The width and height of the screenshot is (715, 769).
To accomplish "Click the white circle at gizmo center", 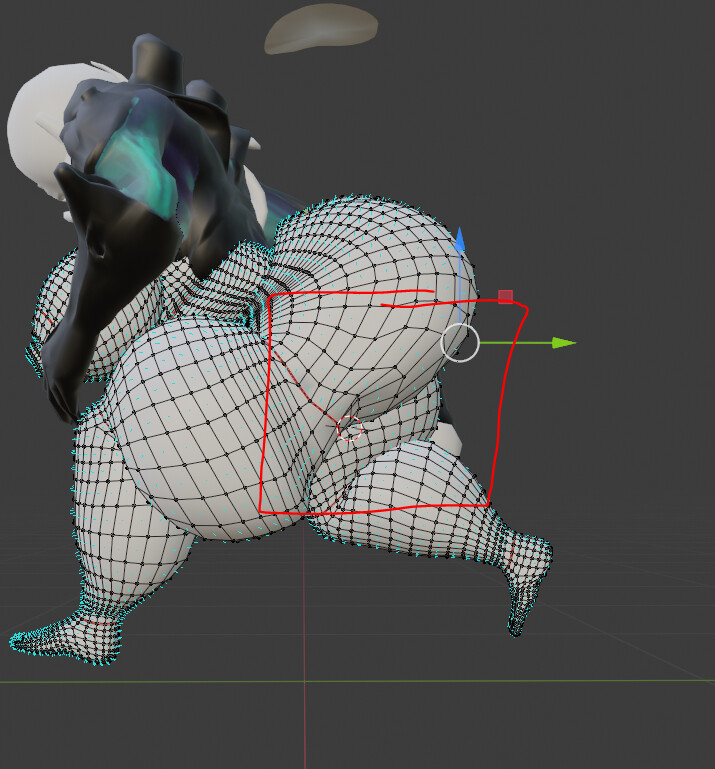I will coord(460,343).
